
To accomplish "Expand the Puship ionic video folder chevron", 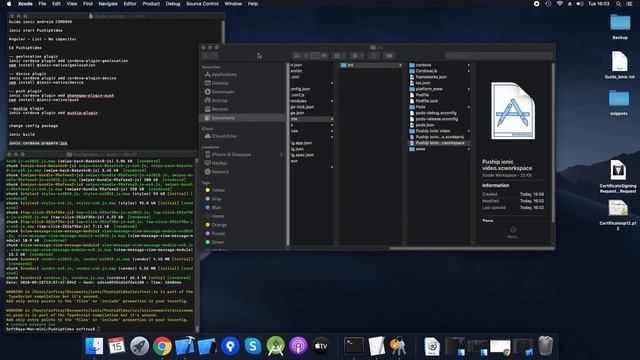I will [x=469, y=131].
